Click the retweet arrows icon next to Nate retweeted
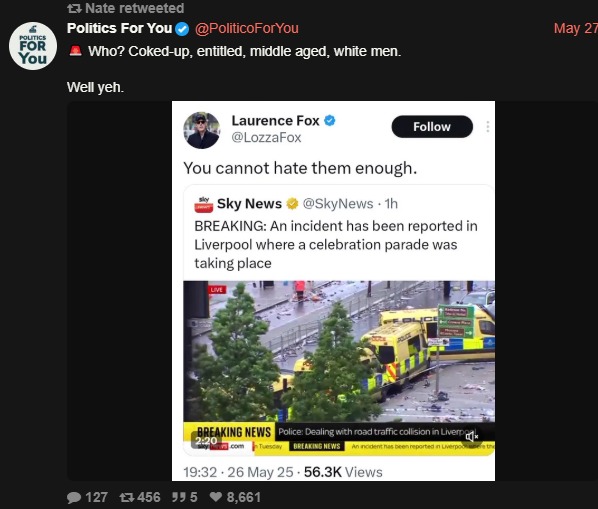 click(74, 8)
